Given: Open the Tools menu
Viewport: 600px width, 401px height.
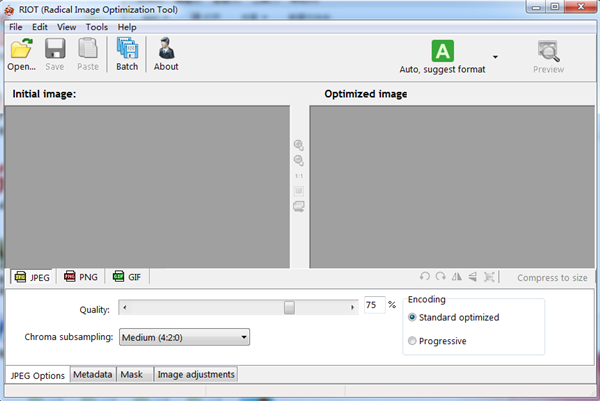Looking at the screenshot, I should pyautogui.click(x=97, y=27).
